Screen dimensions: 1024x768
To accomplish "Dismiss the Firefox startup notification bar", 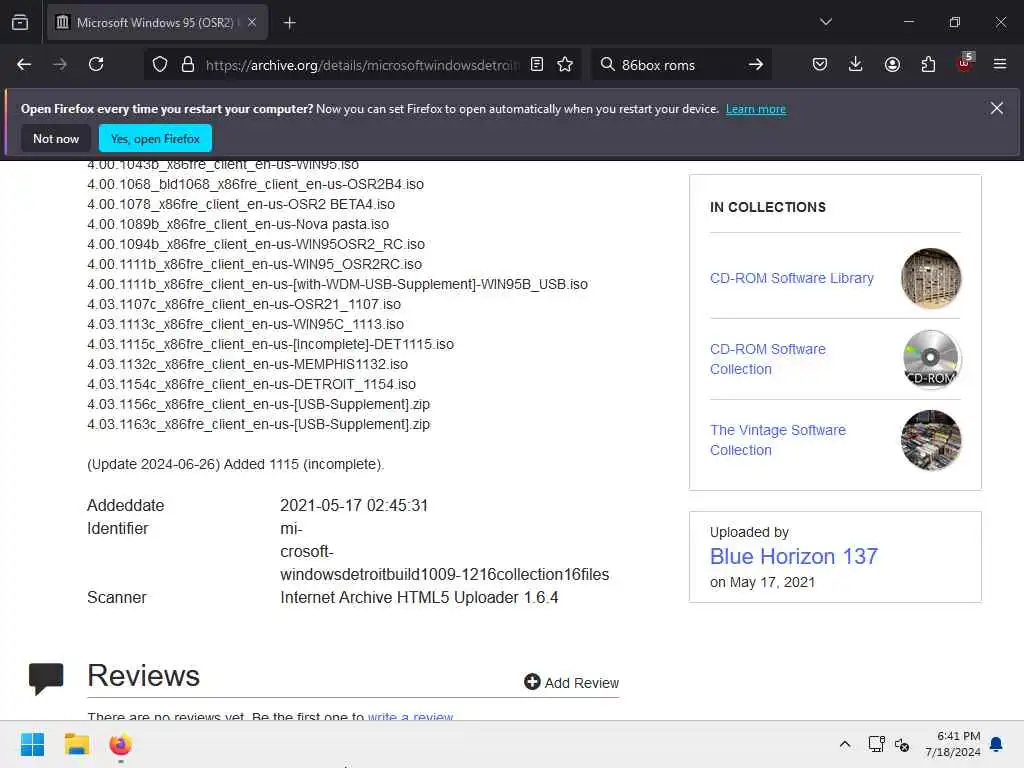I will click(996, 108).
